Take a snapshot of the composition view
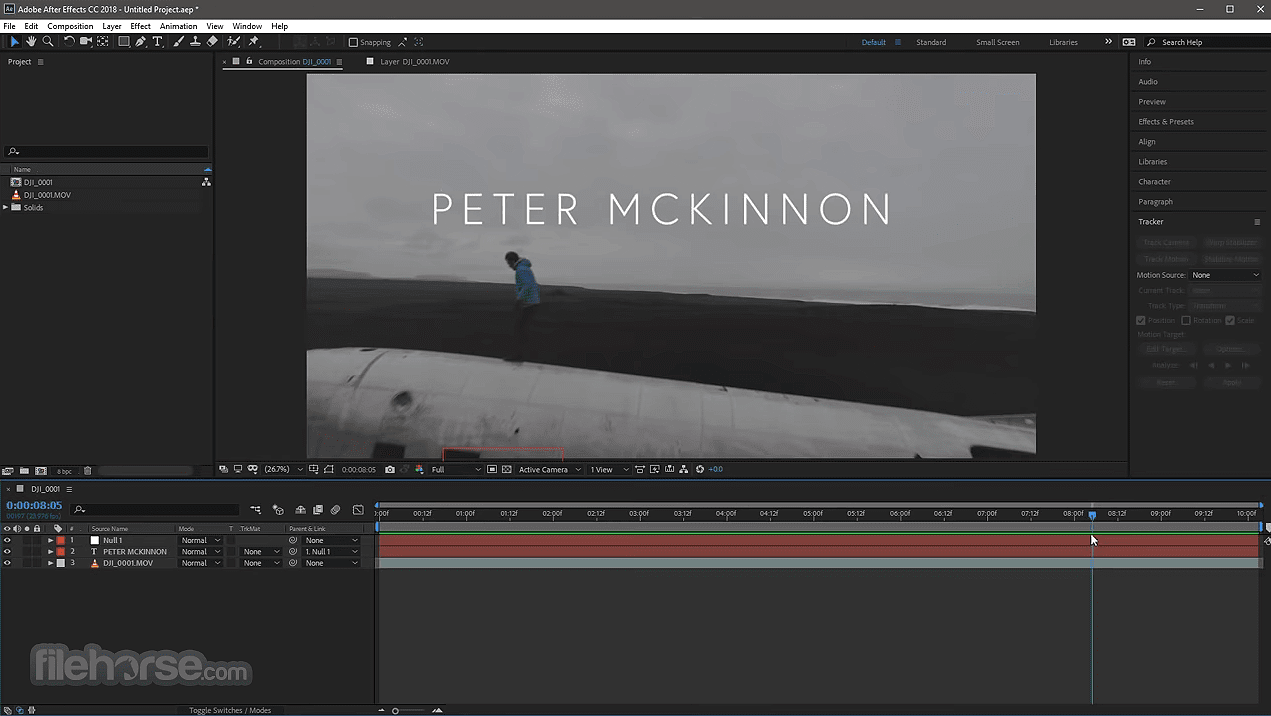 tap(389, 469)
